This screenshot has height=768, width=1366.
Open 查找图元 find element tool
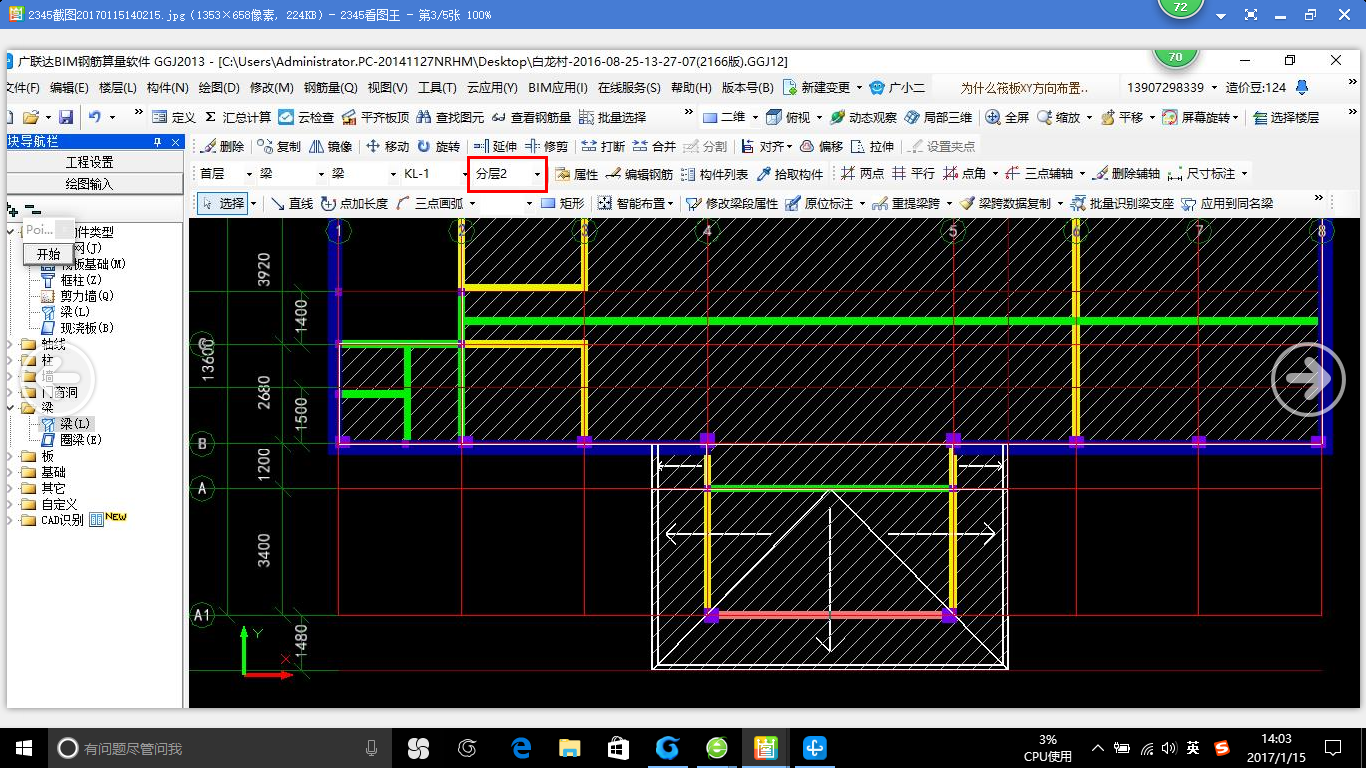tap(450, 117)
